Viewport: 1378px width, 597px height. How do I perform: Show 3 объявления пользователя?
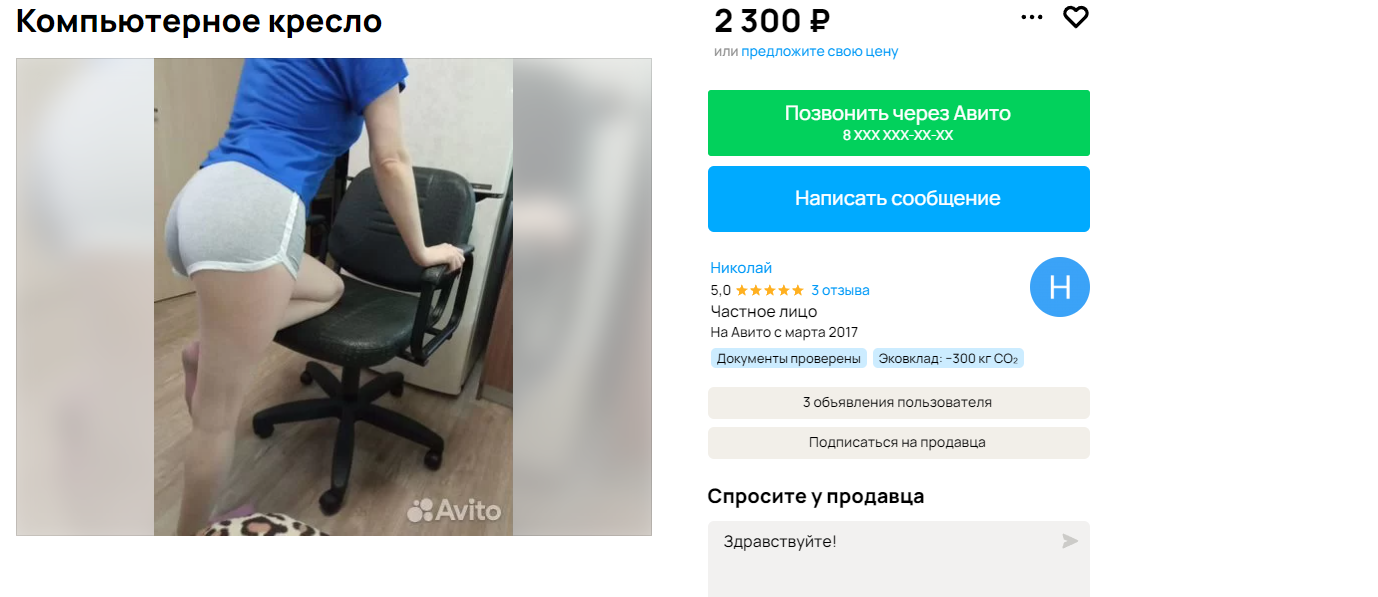point(898,403)
